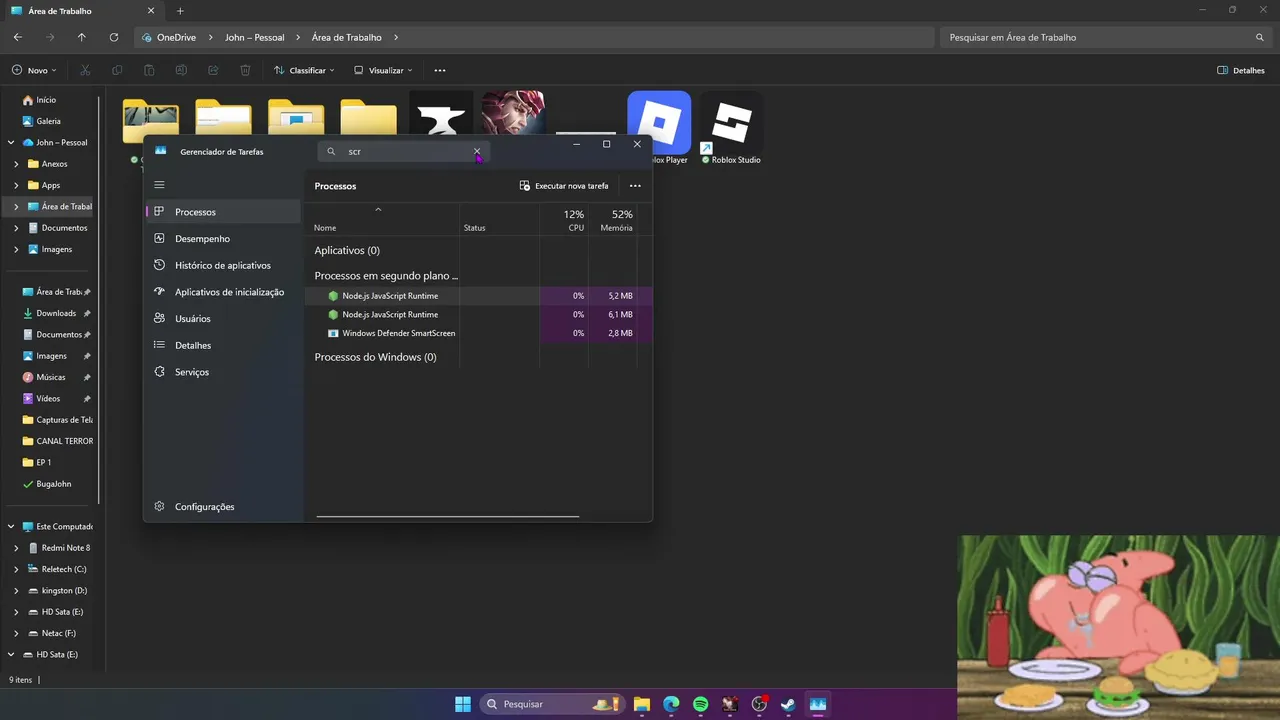Open Steam from the taskbar
Screen dimensions: 1280x720
(788, 704)
